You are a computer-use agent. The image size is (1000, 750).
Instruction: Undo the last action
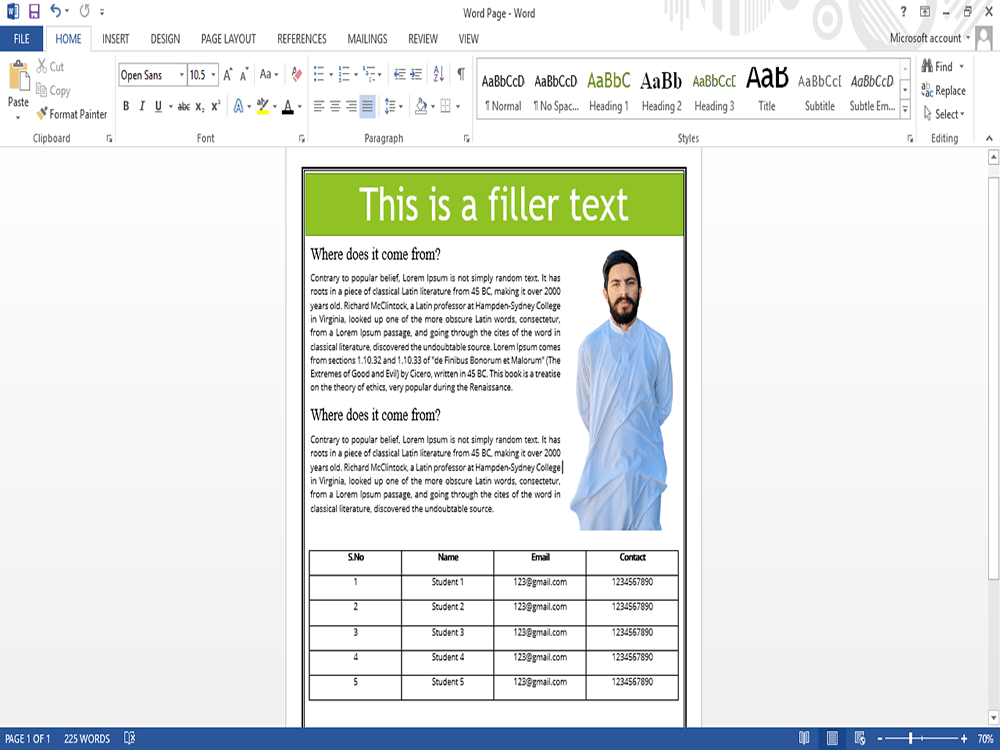[x=55, y=11]
